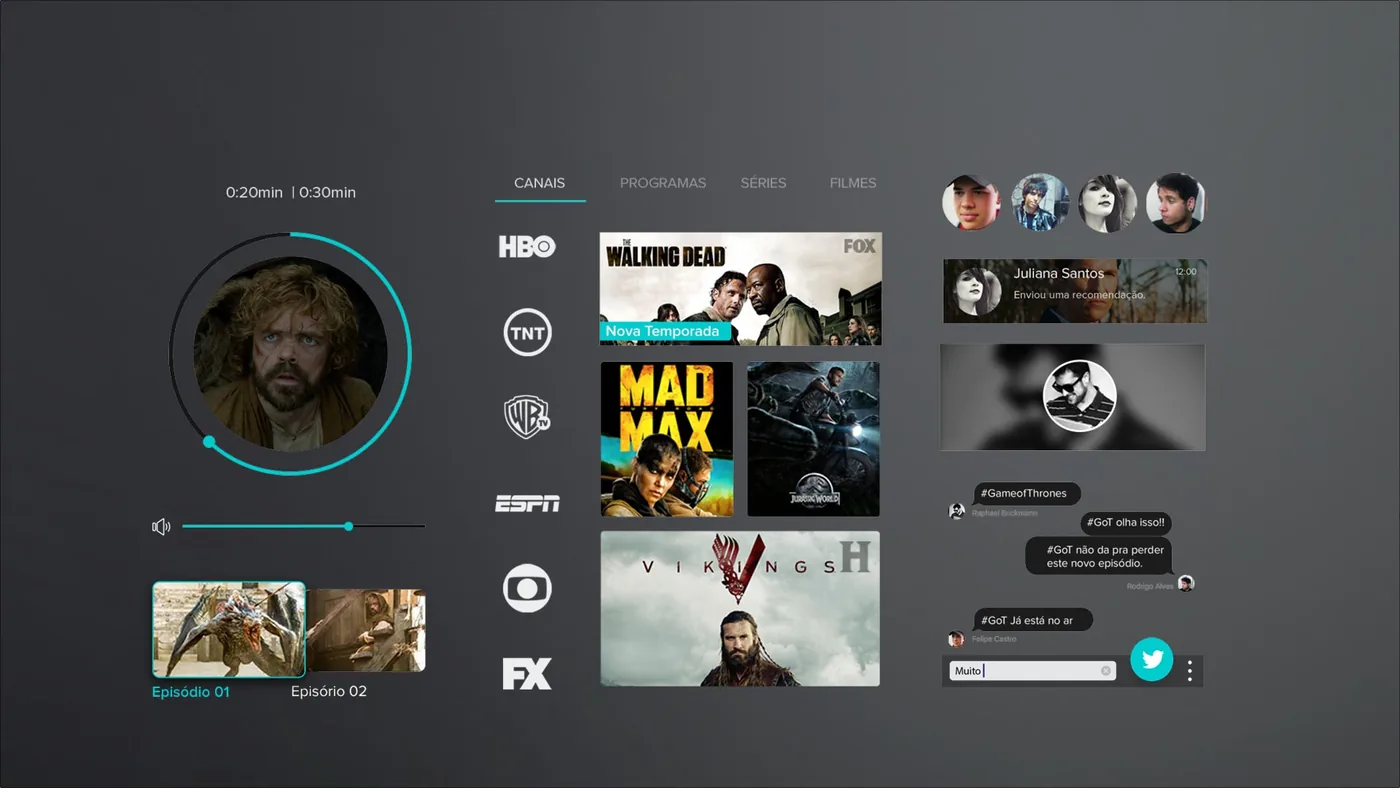Select the Episódio 01 label
The image size is (1400, 788).
pos(191,691)
